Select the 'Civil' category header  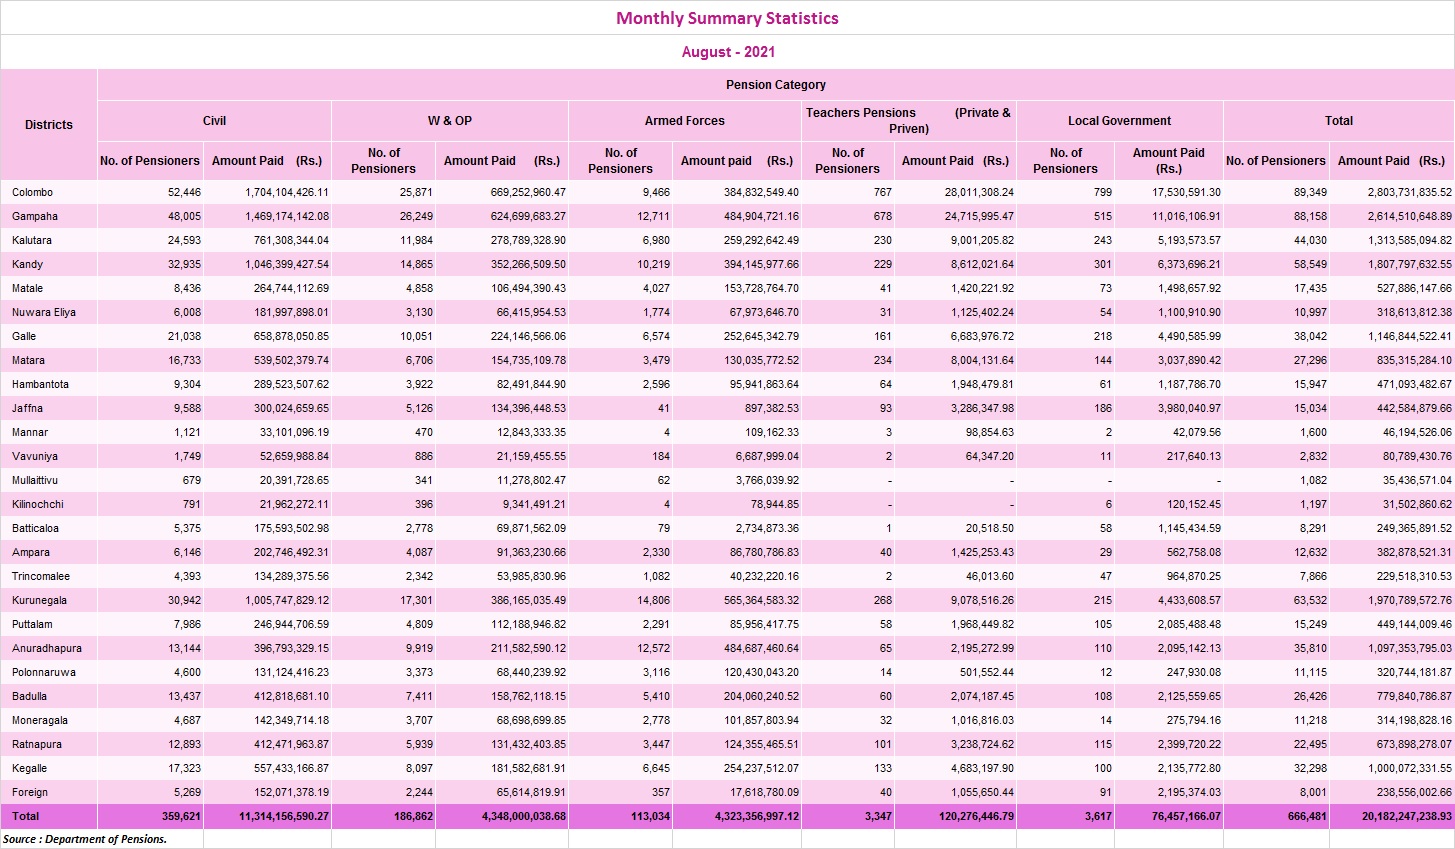tap(214, 121)
